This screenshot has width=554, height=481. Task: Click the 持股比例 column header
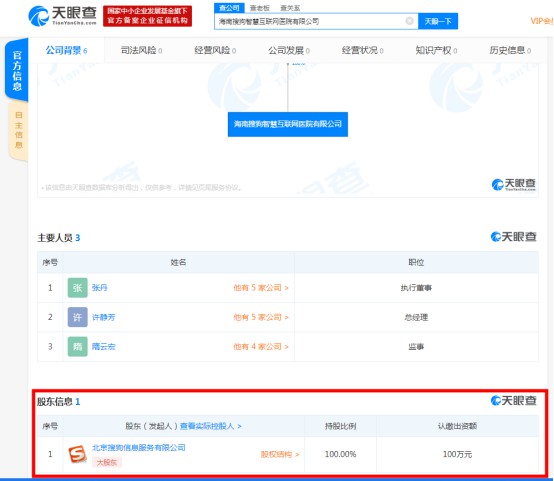pos(340,426)
